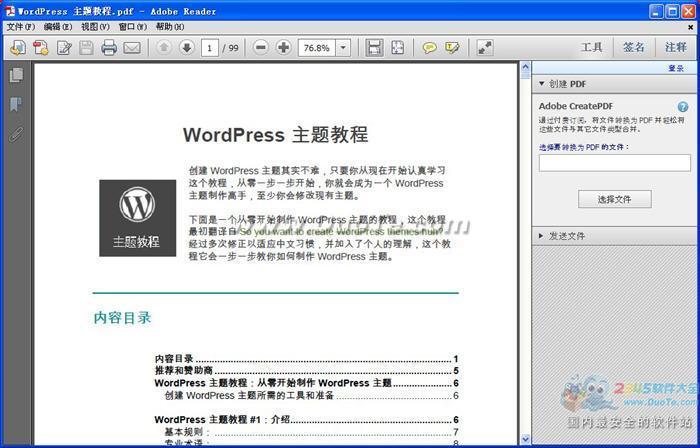The width and height of the screenshot is (700, 448).
Task: Click the WordPress logo image
Action: pos(138,218)
